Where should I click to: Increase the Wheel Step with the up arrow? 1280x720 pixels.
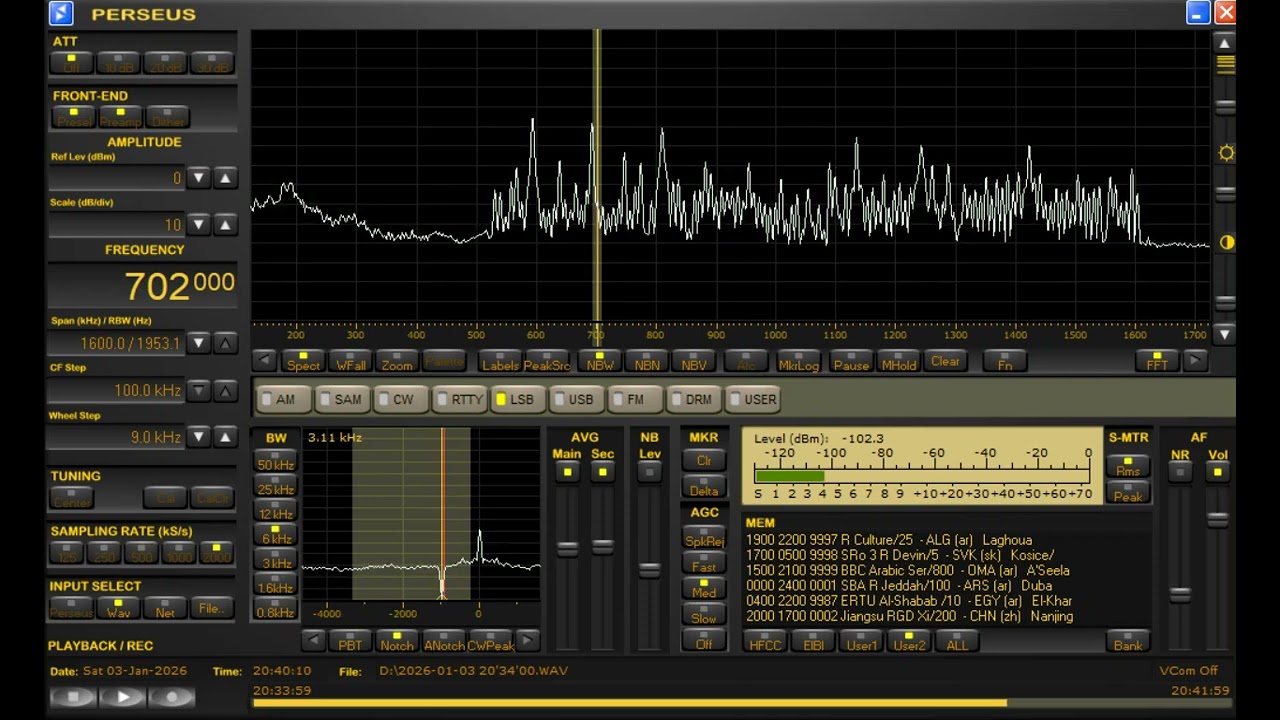click(x=225, y=436)
